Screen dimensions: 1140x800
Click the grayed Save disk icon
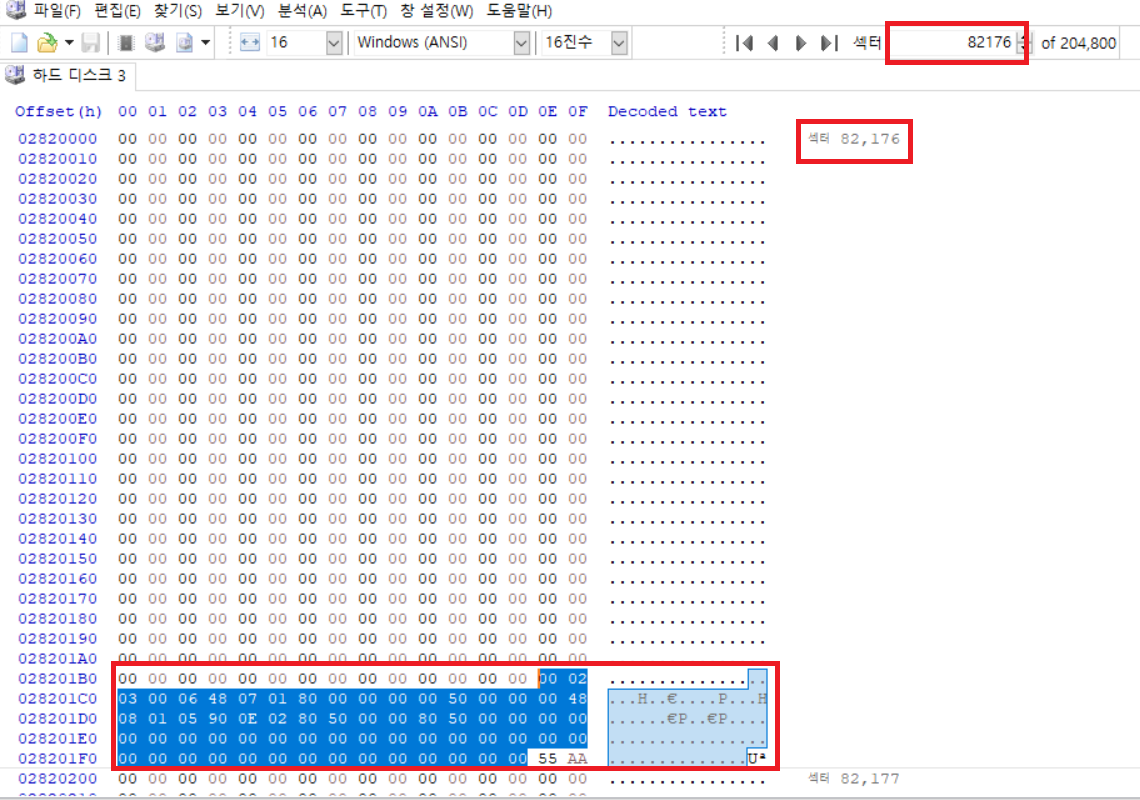(90, 43)
